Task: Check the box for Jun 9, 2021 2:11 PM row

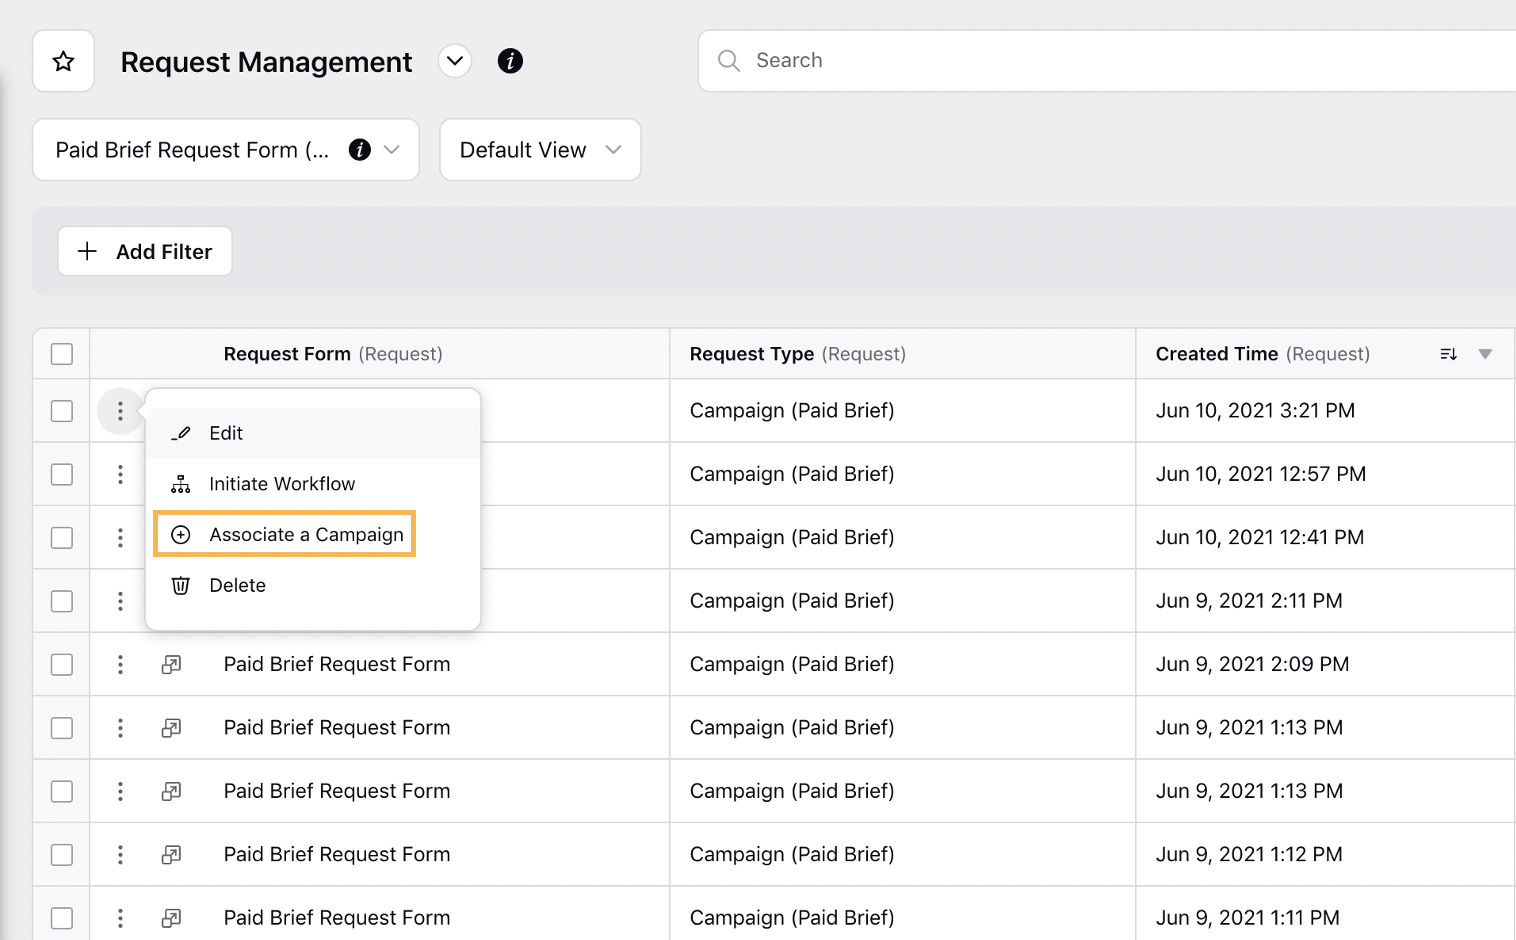Action: [62, 601]
